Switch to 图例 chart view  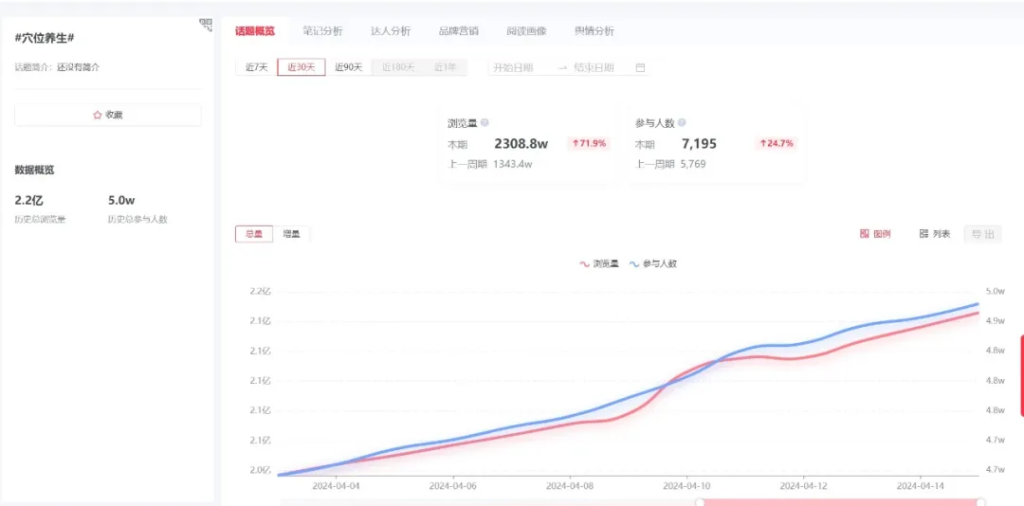point(875,234)
